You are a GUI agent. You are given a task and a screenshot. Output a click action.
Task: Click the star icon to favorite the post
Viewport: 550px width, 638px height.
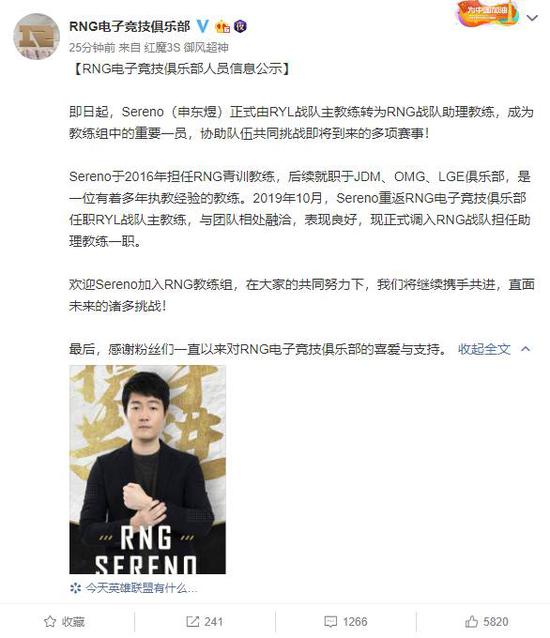point(50,621)
